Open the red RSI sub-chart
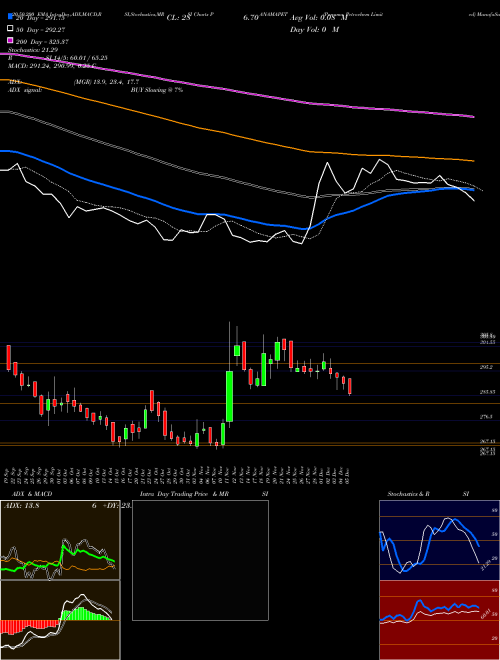Image resolution: width=500 pixels, height=660 pixels. coord(439,620)
